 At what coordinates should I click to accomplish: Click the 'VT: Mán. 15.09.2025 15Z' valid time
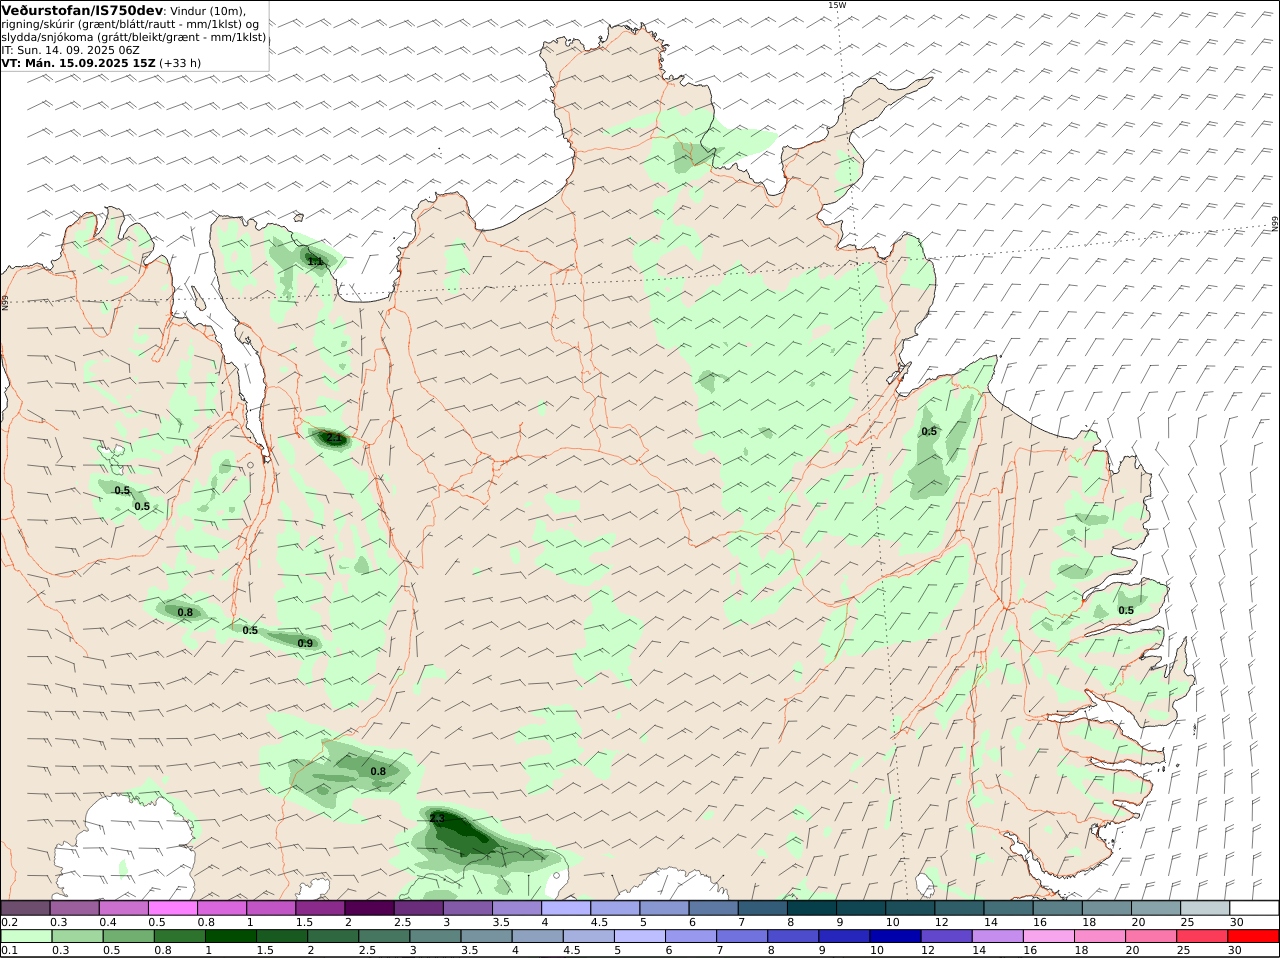[78, 62]
